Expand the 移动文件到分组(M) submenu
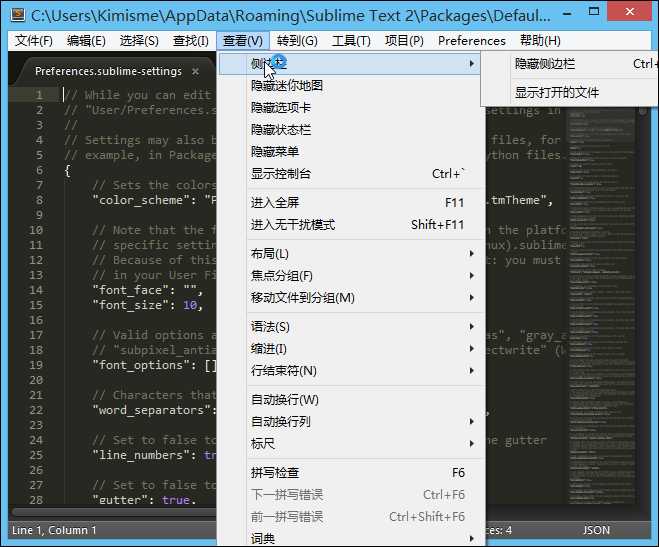 [352, 298]
